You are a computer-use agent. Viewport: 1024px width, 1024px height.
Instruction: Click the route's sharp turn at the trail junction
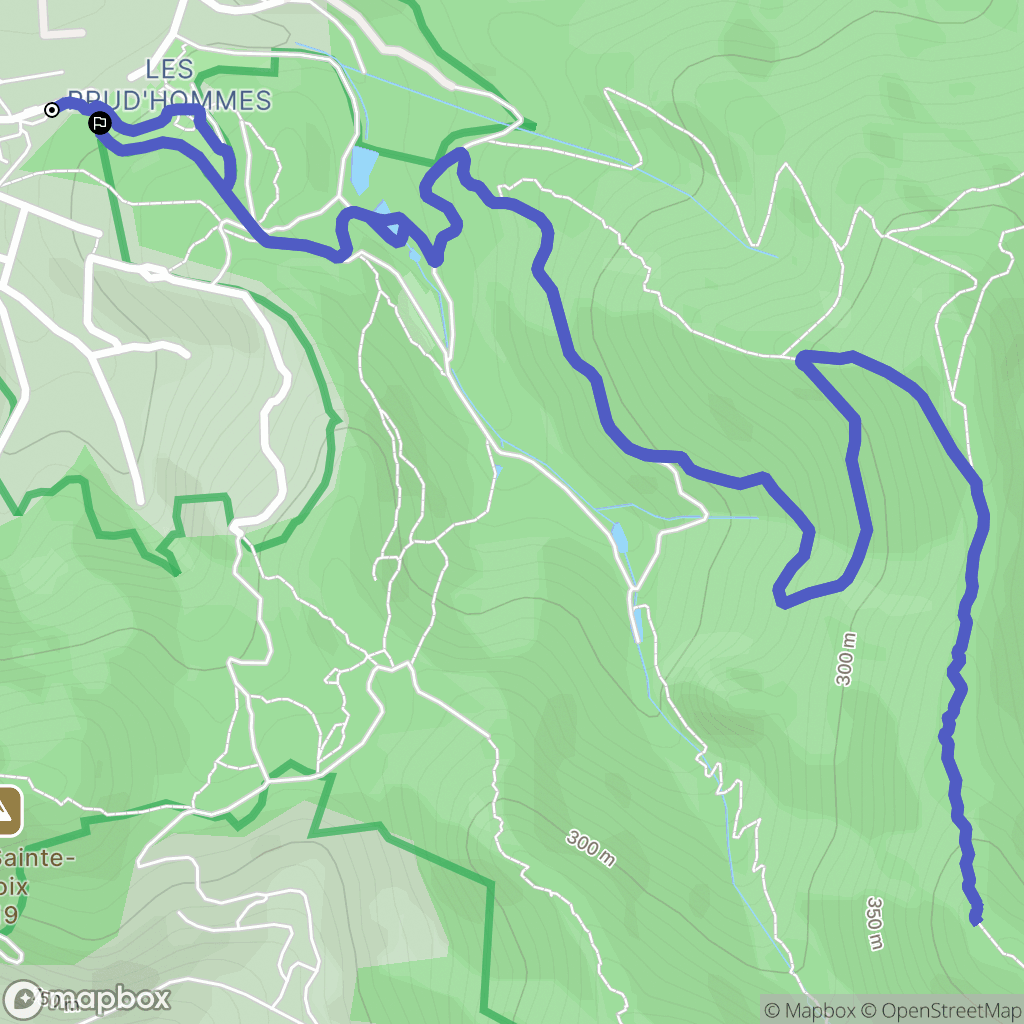(x=802, y=358)
